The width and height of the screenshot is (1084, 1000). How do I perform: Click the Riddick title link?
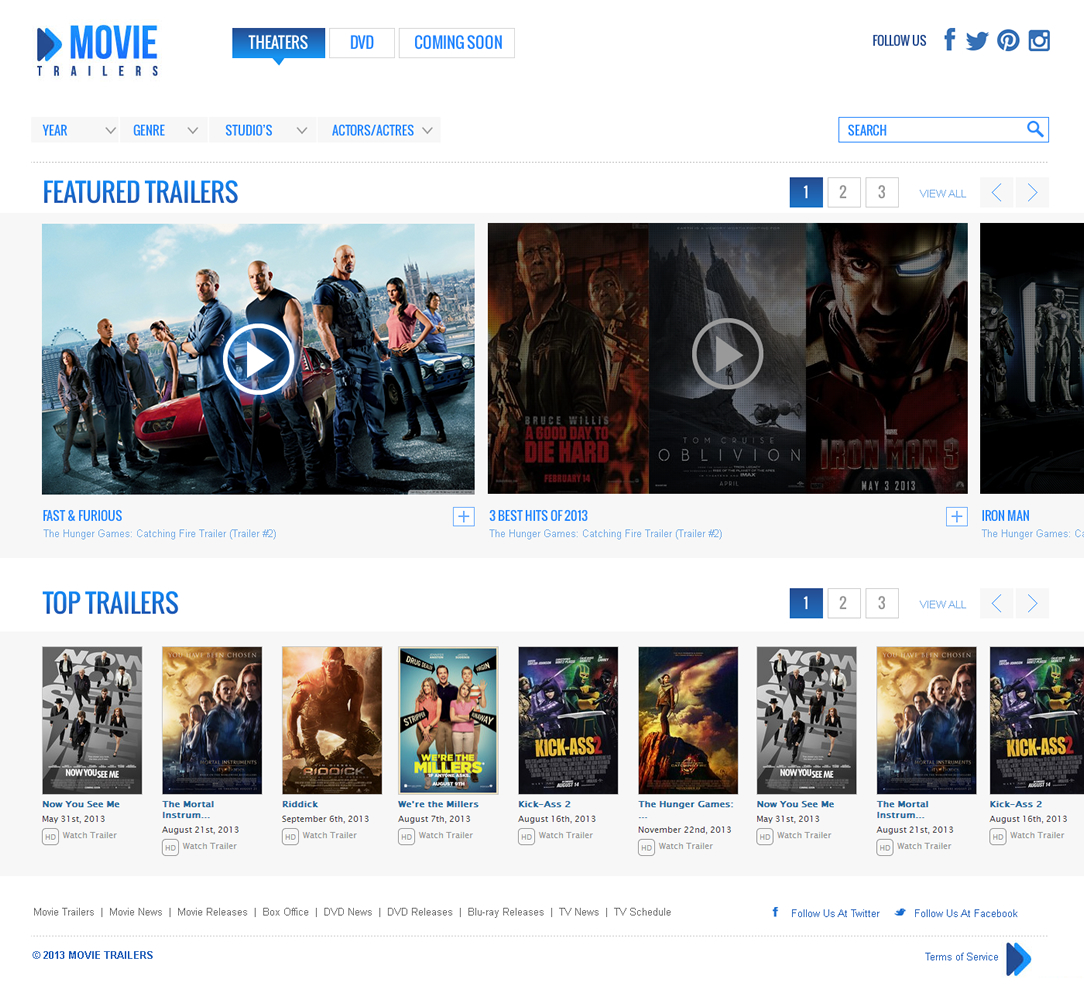coord(300,804)
